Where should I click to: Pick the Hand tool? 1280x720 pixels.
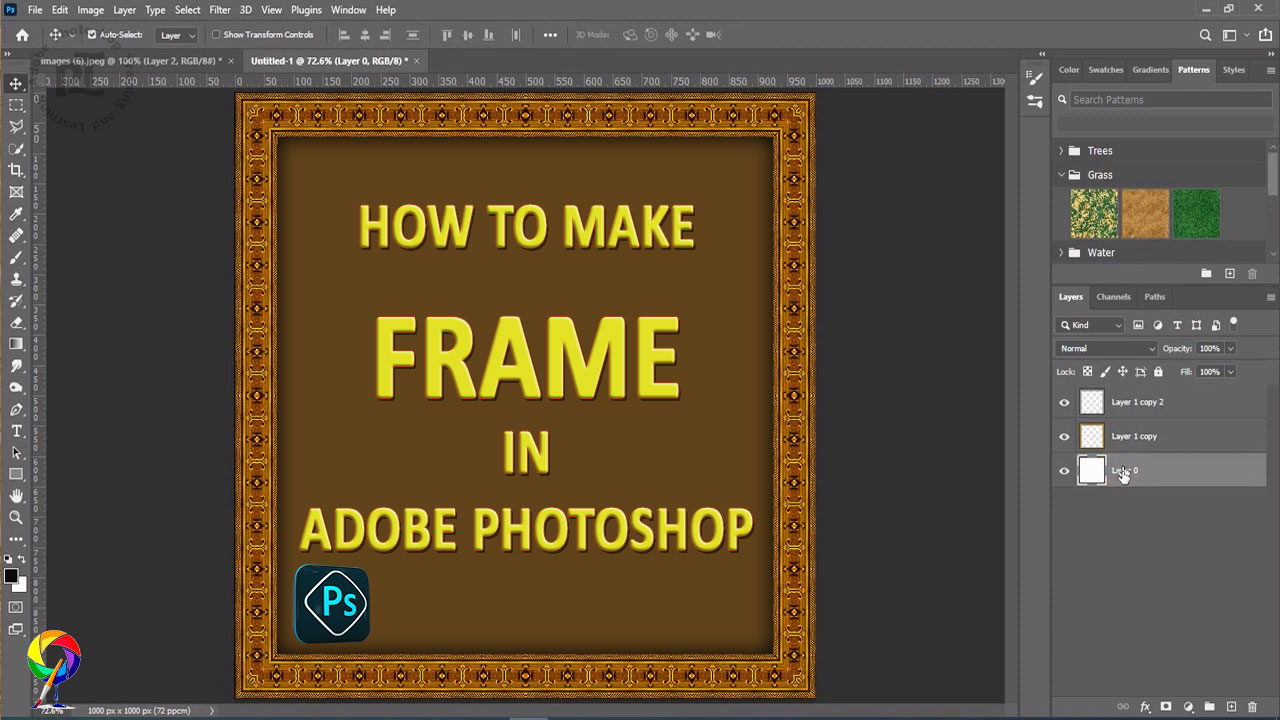(16, 496)
